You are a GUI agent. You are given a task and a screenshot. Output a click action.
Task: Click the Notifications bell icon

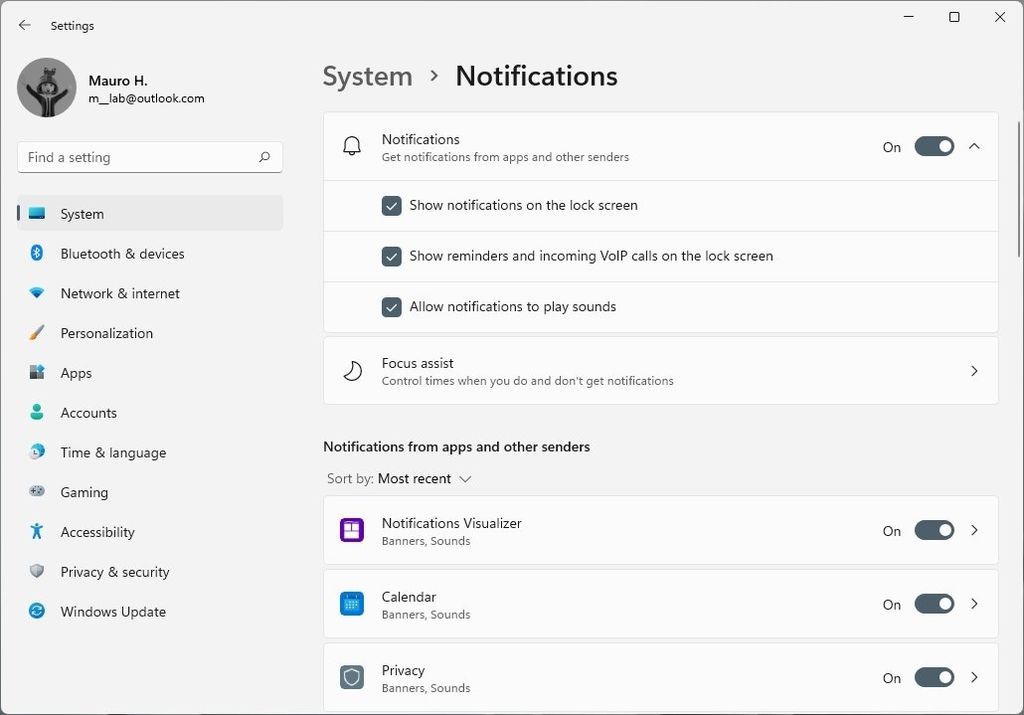click(x=352, y=145)
